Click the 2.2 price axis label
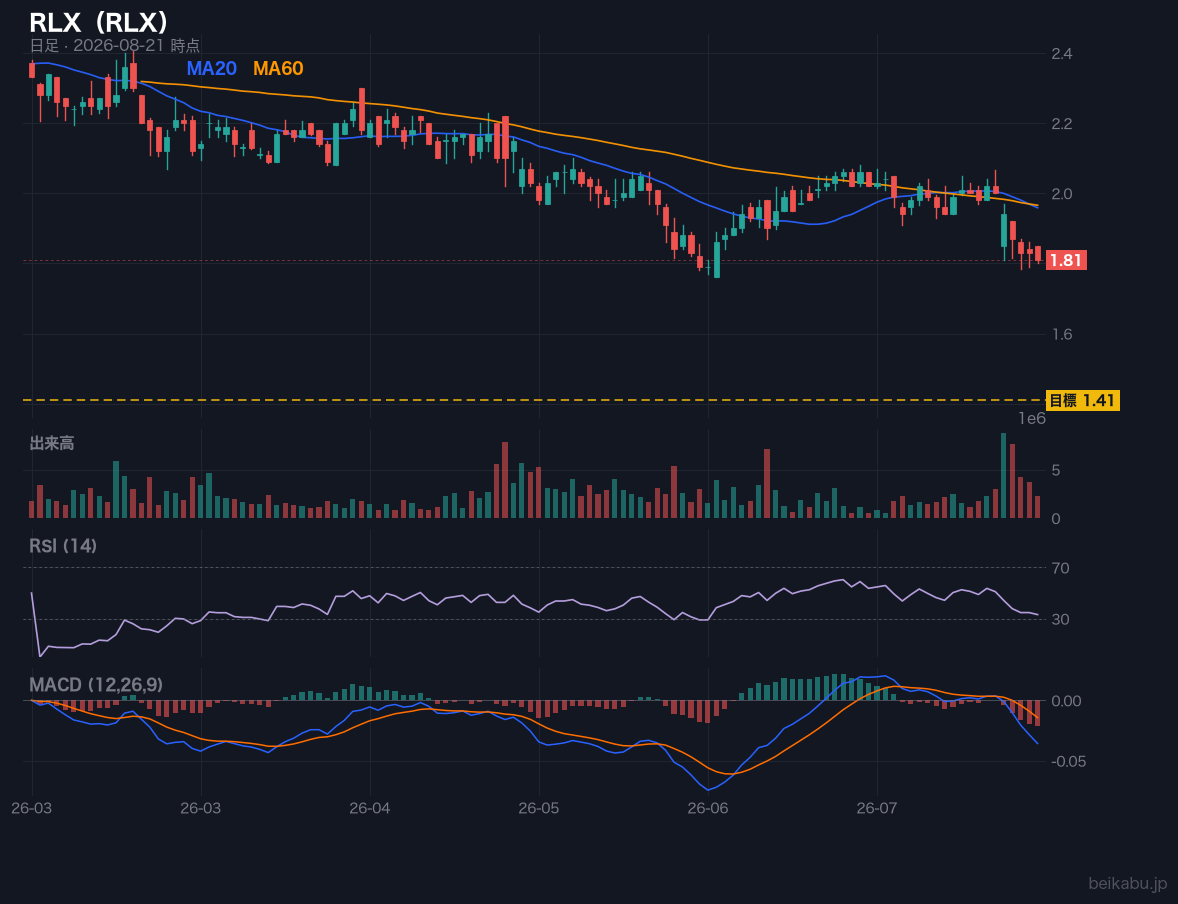The image size is (1178, 904). coord(1062,123)
